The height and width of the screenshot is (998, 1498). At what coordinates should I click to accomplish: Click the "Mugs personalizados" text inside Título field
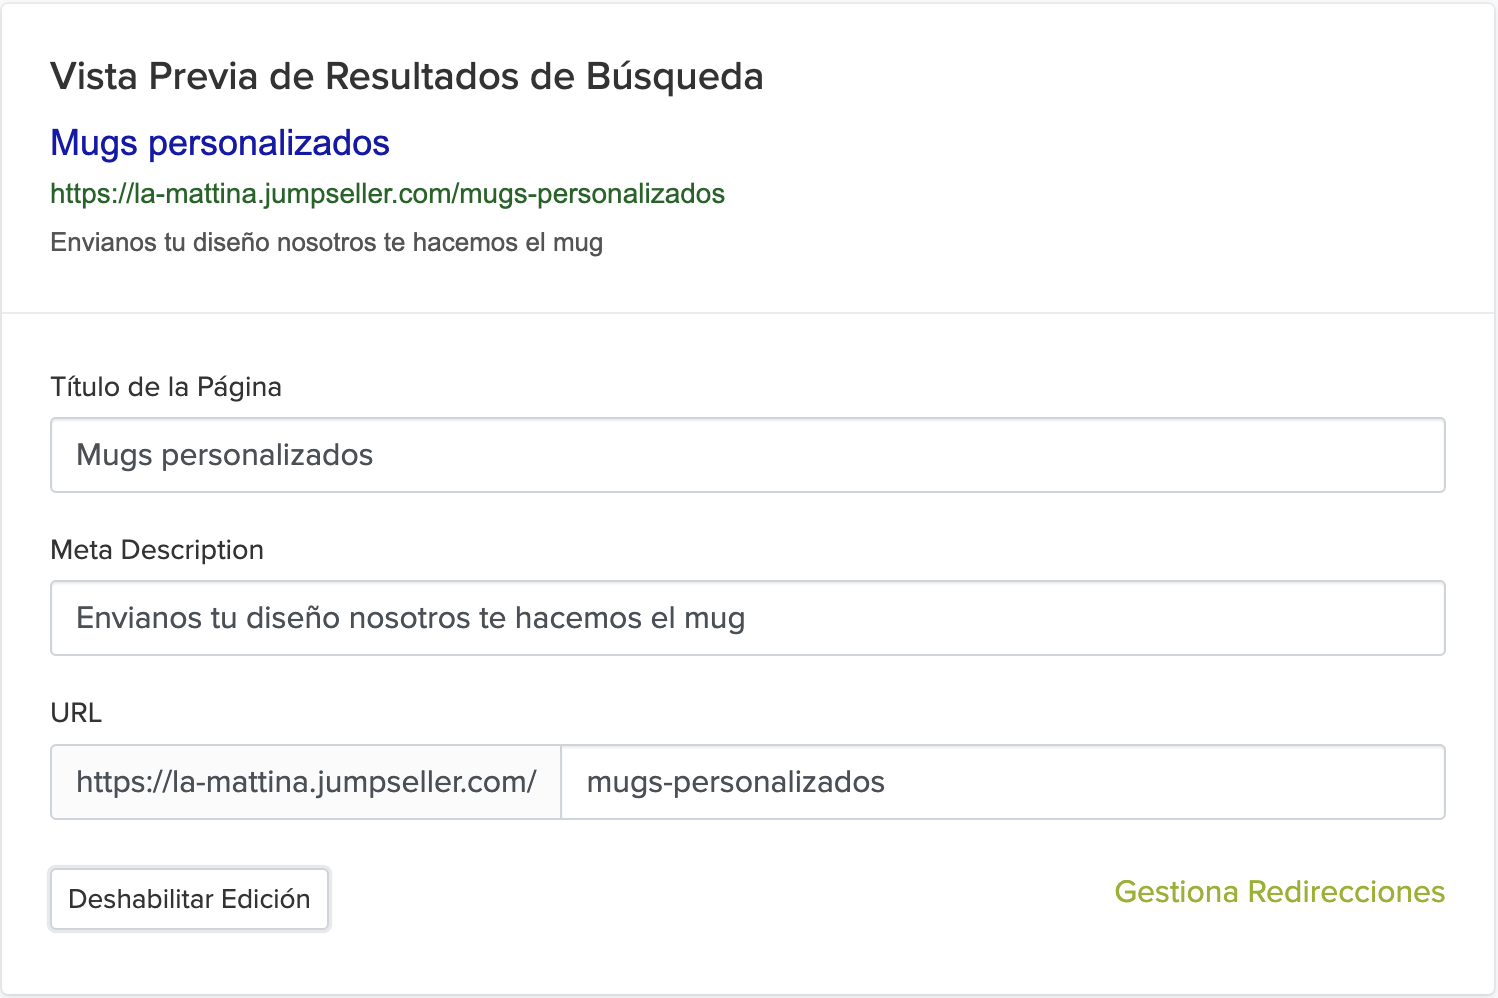(x=225, y=456)
